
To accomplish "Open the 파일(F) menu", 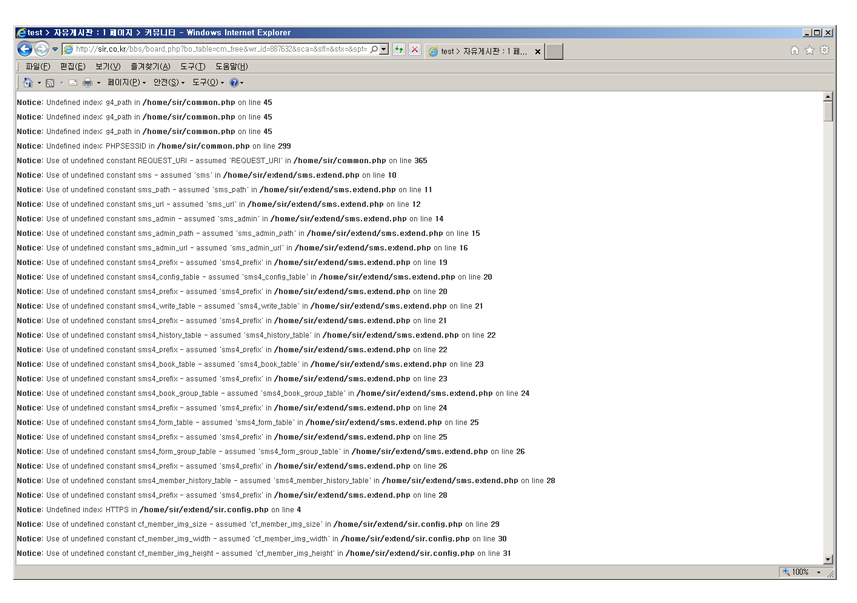I will [x=38, y=66].
